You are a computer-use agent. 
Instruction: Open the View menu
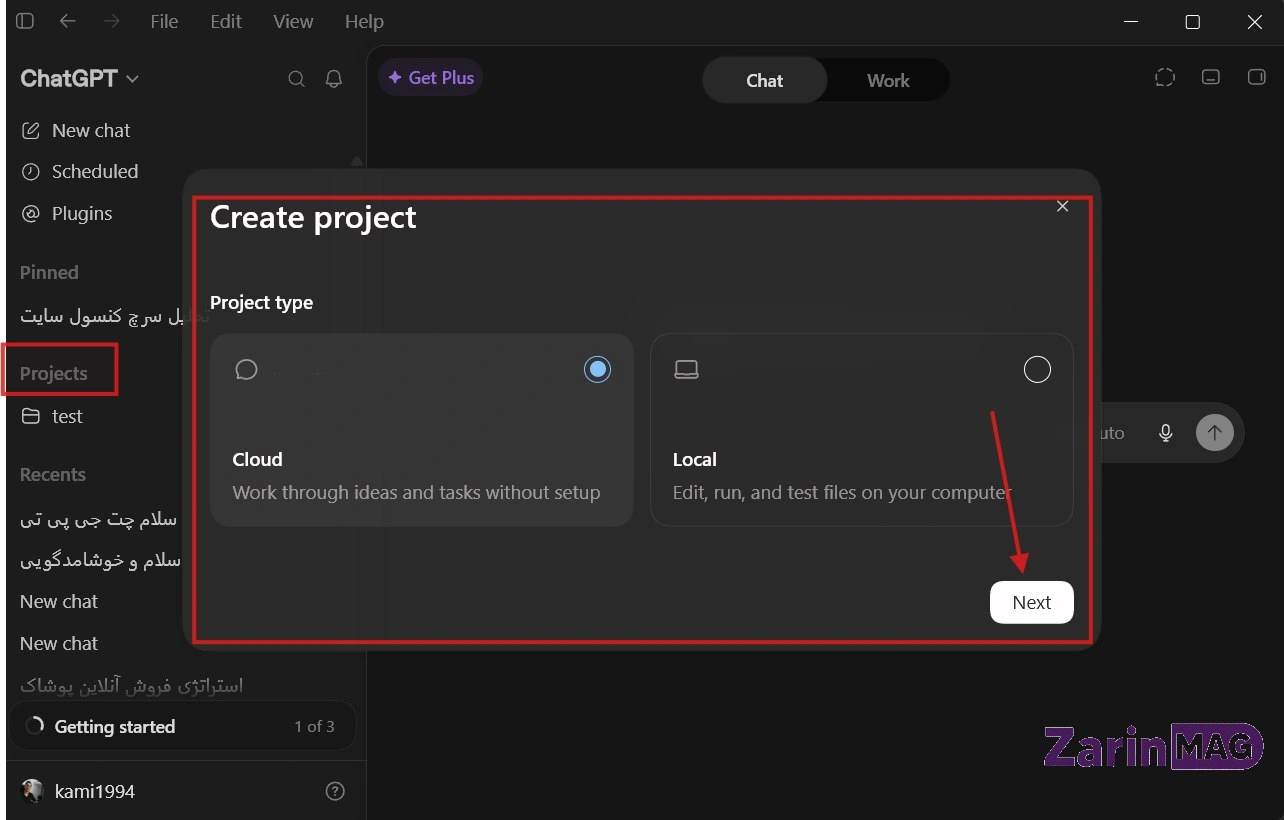pos(293,21)
